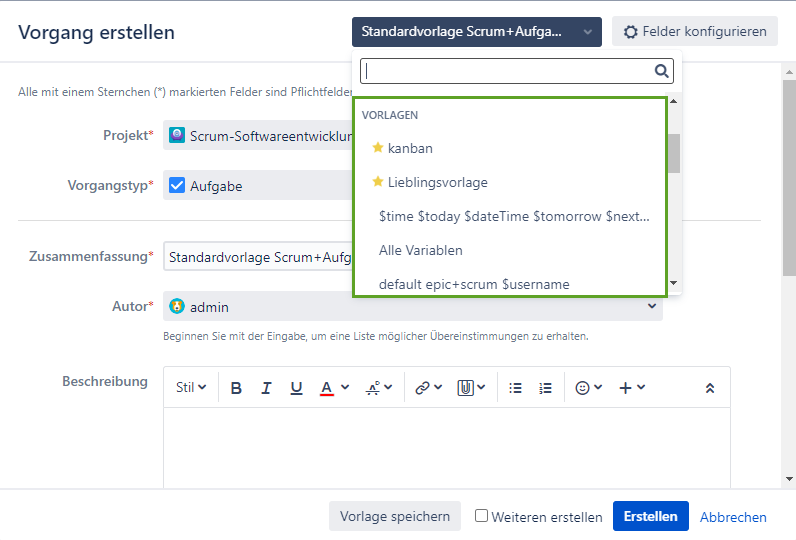
Task: Select the 'Alle Variablen' template
Action: pyautogui.click(x=420, y=250)
